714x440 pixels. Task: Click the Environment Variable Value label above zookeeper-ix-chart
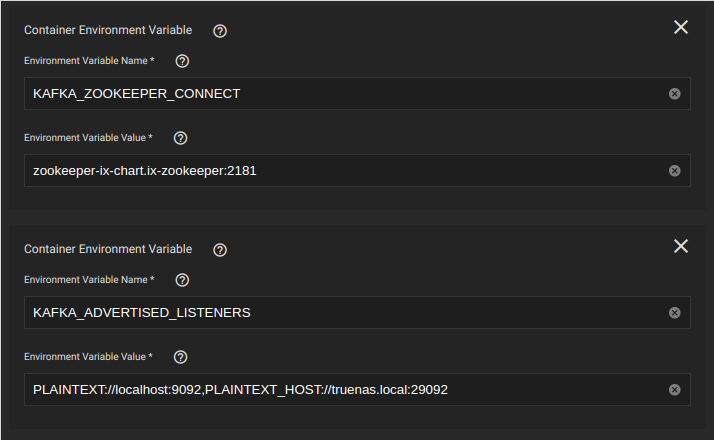pos(88,138)
